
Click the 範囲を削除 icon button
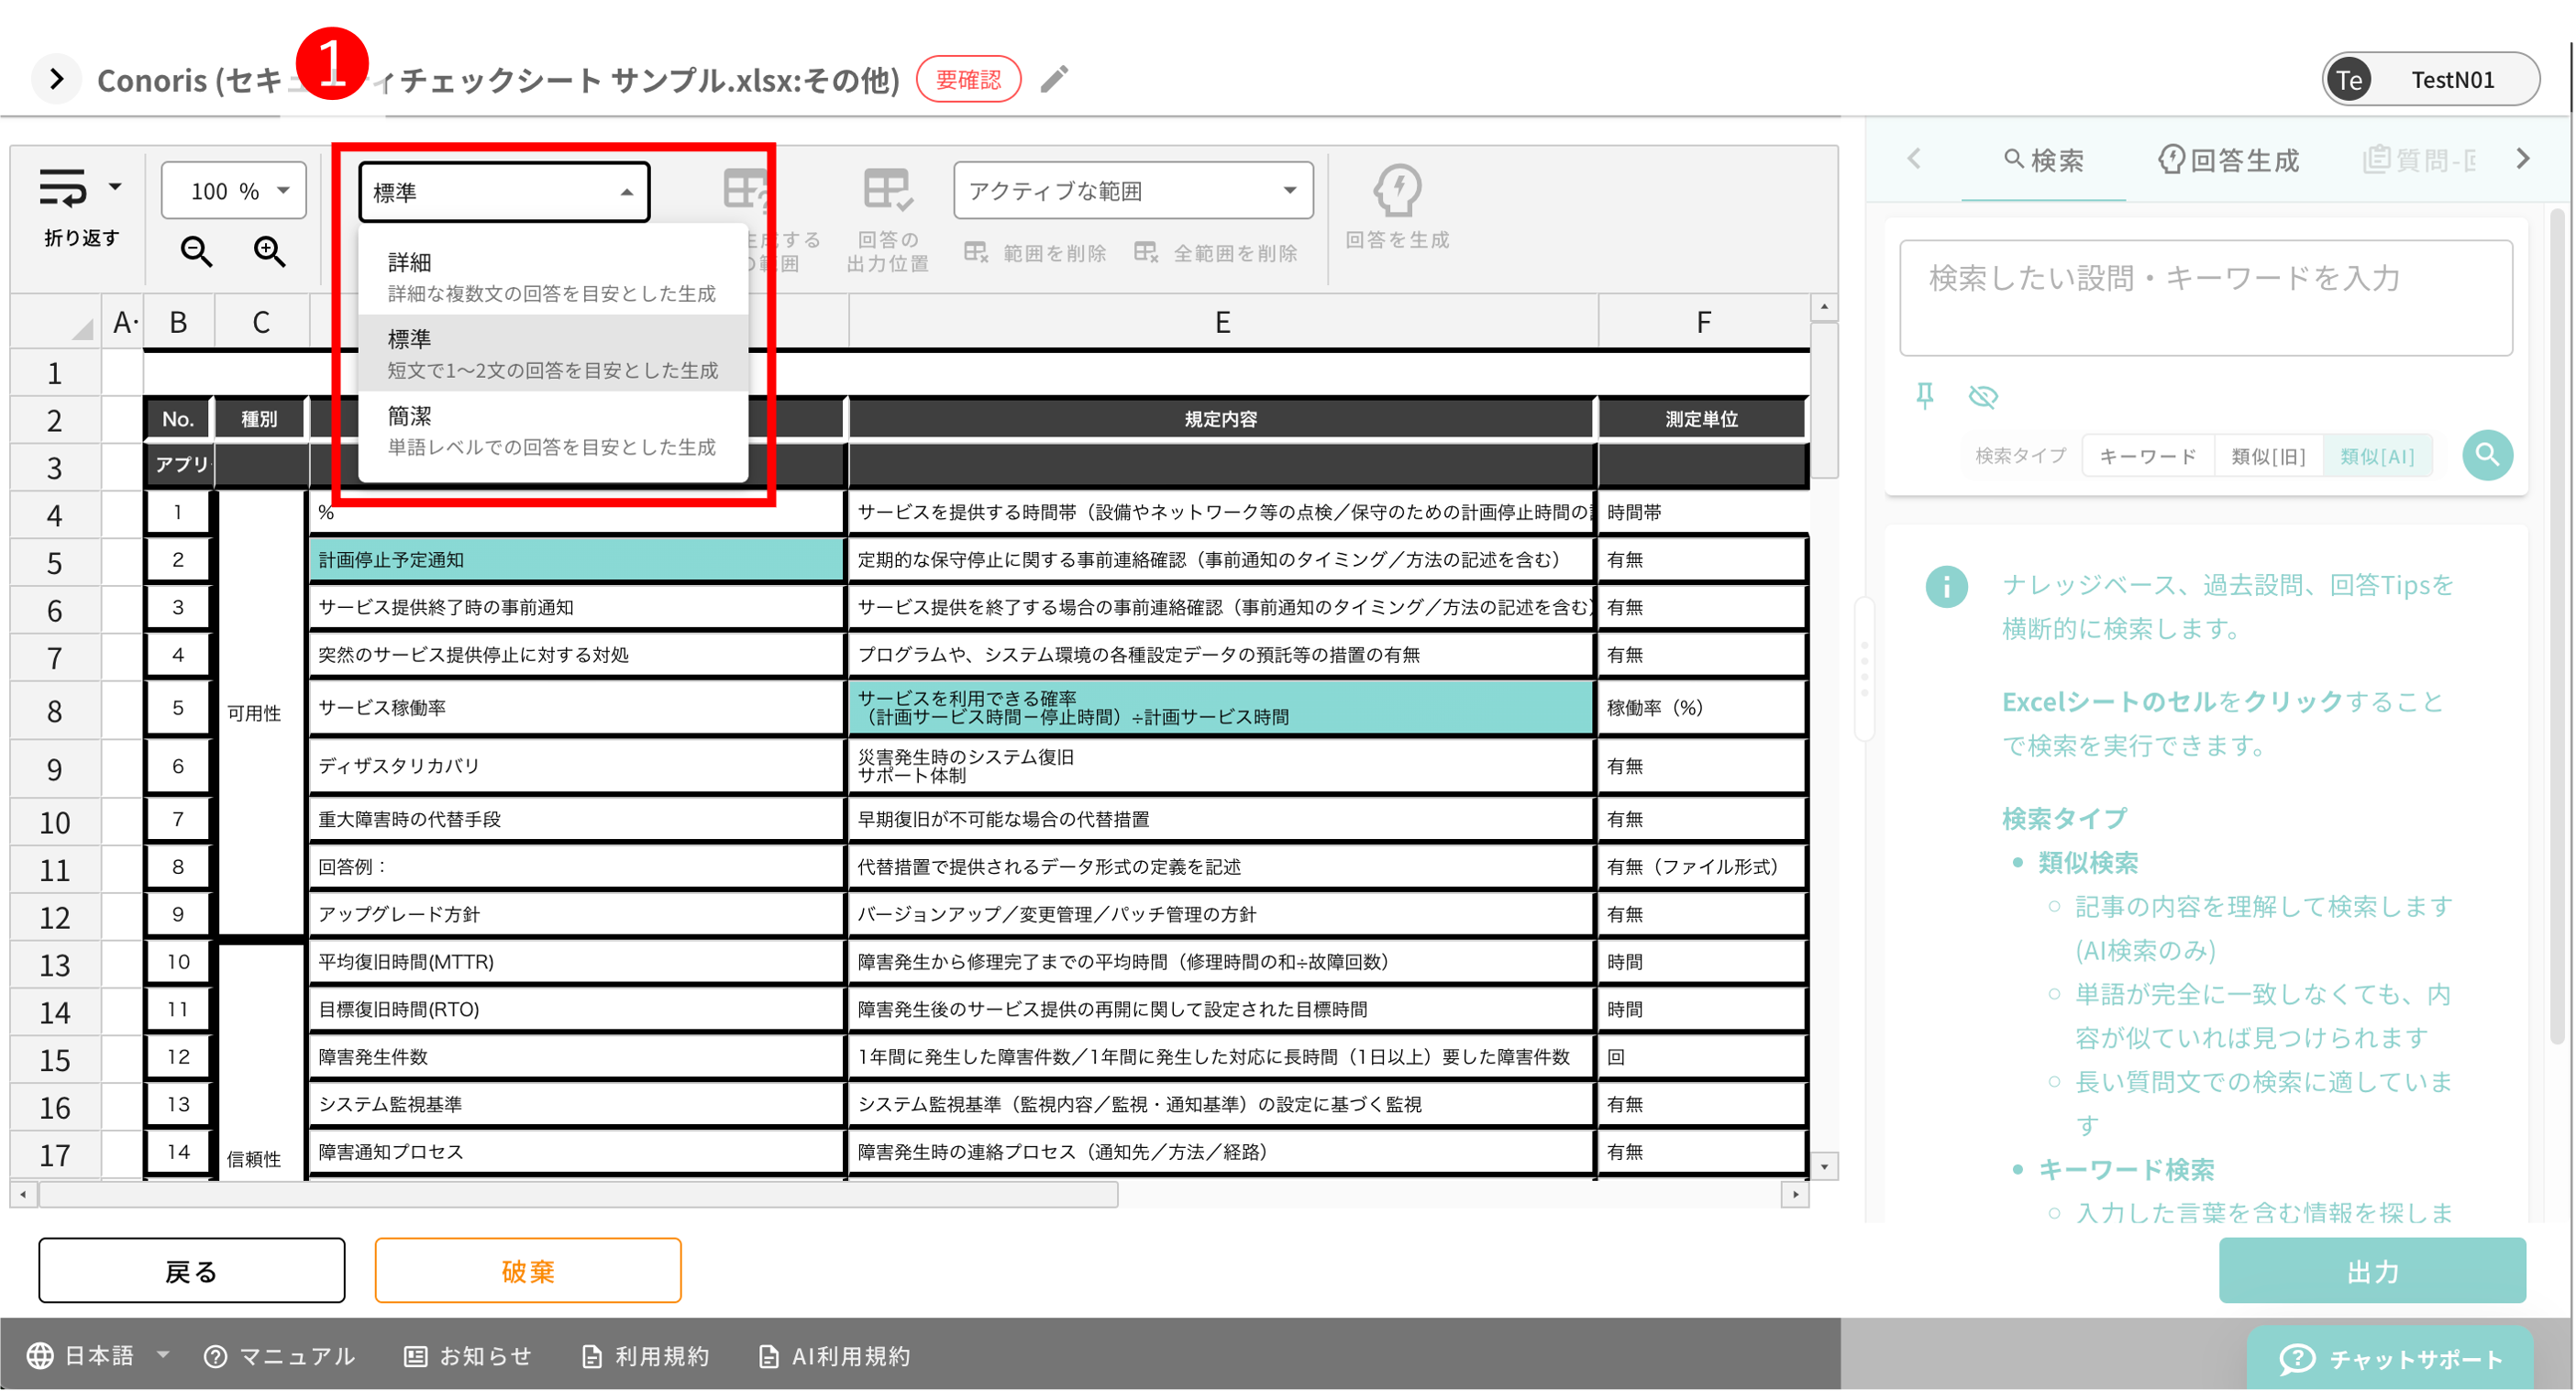coord(976,252)
